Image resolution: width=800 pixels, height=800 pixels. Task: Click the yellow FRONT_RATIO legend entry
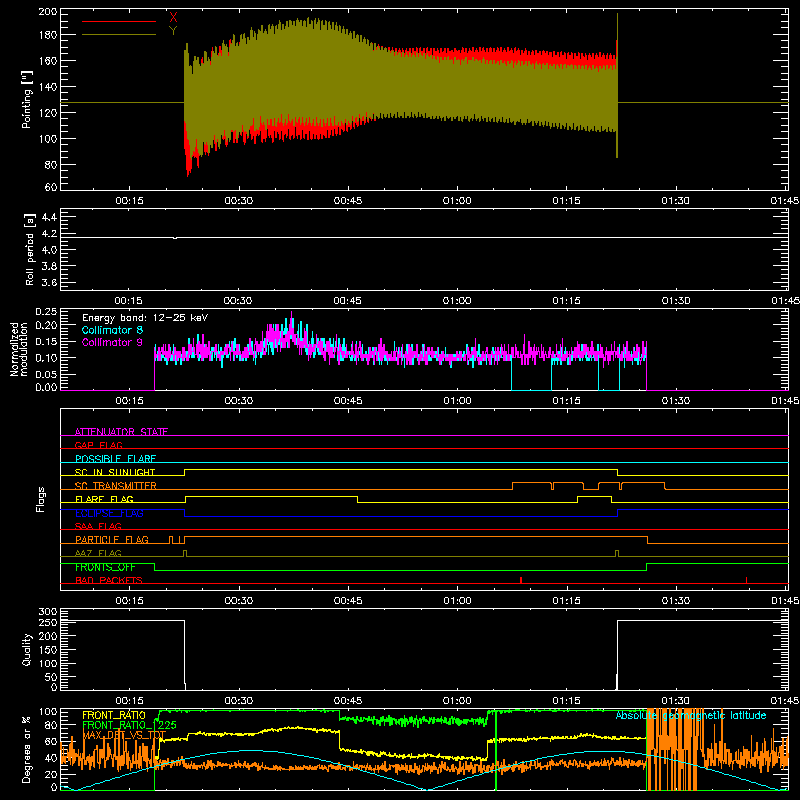114,715
